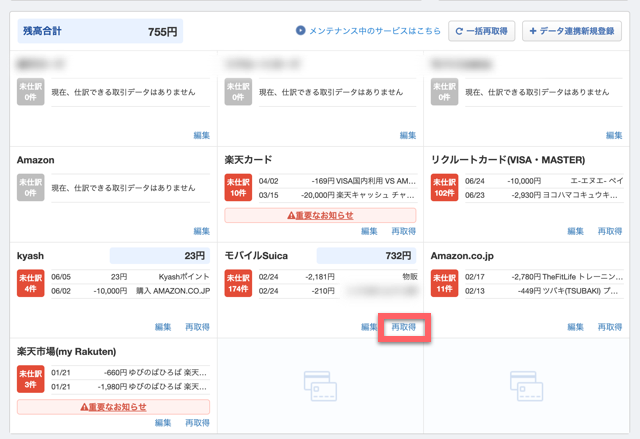
Task: Click the 未仕訳 11件 badge for Amazon.co.jp
Action: click(444, 283)
